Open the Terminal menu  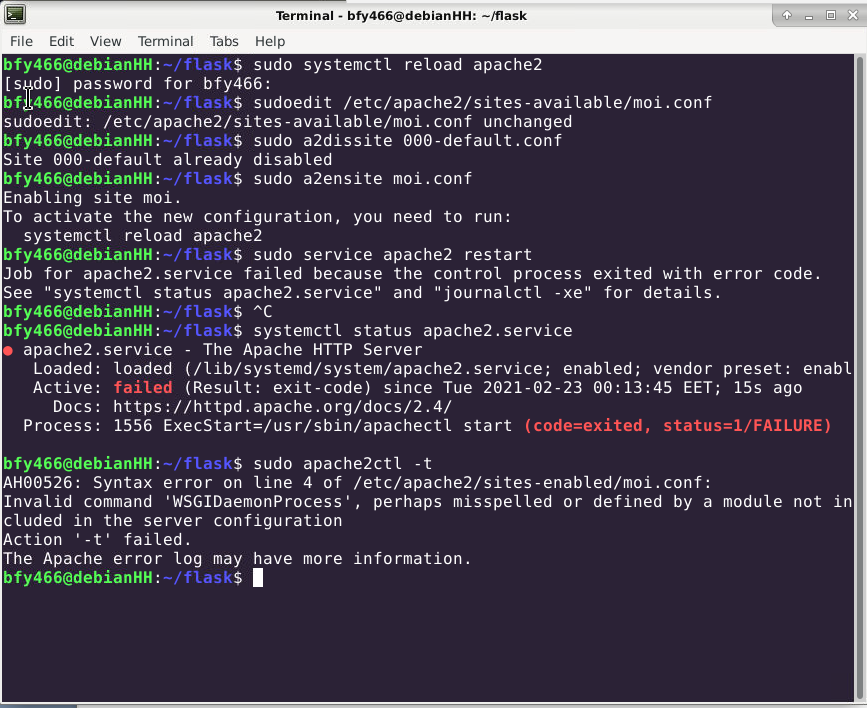(165, 41)
